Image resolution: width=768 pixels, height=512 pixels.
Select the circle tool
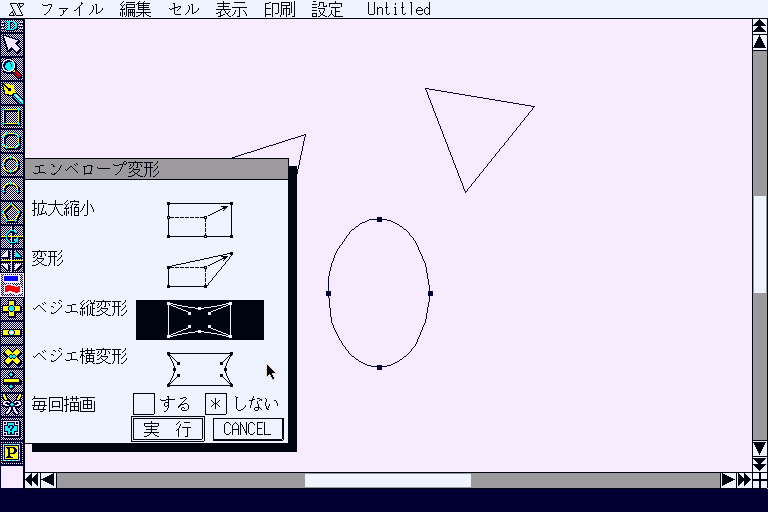(12, 165)
